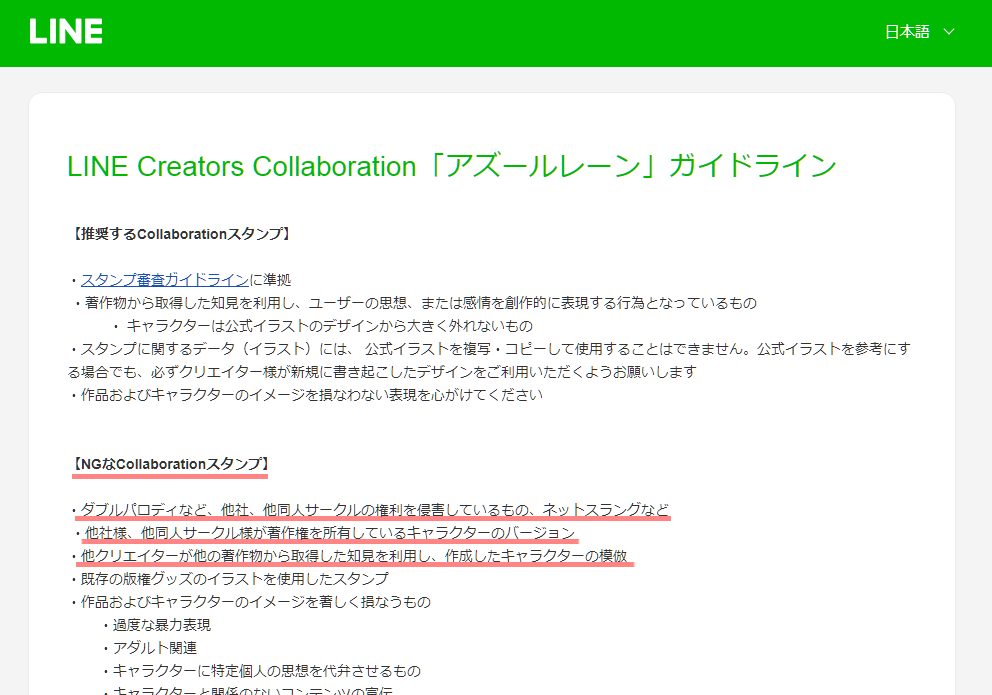Click the page title アズールレーン ガイドライン
The height and width of the screenshot is (695, 992).
(452, 166)
